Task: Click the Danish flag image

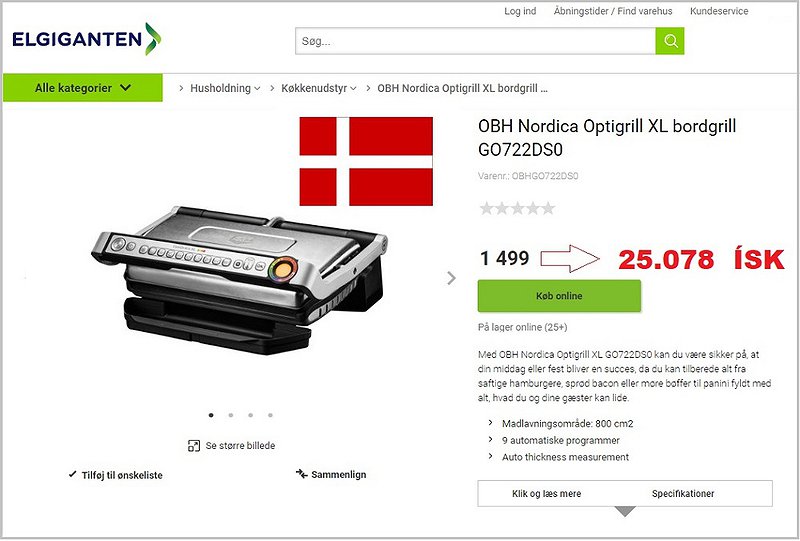Action: [366, 161]
